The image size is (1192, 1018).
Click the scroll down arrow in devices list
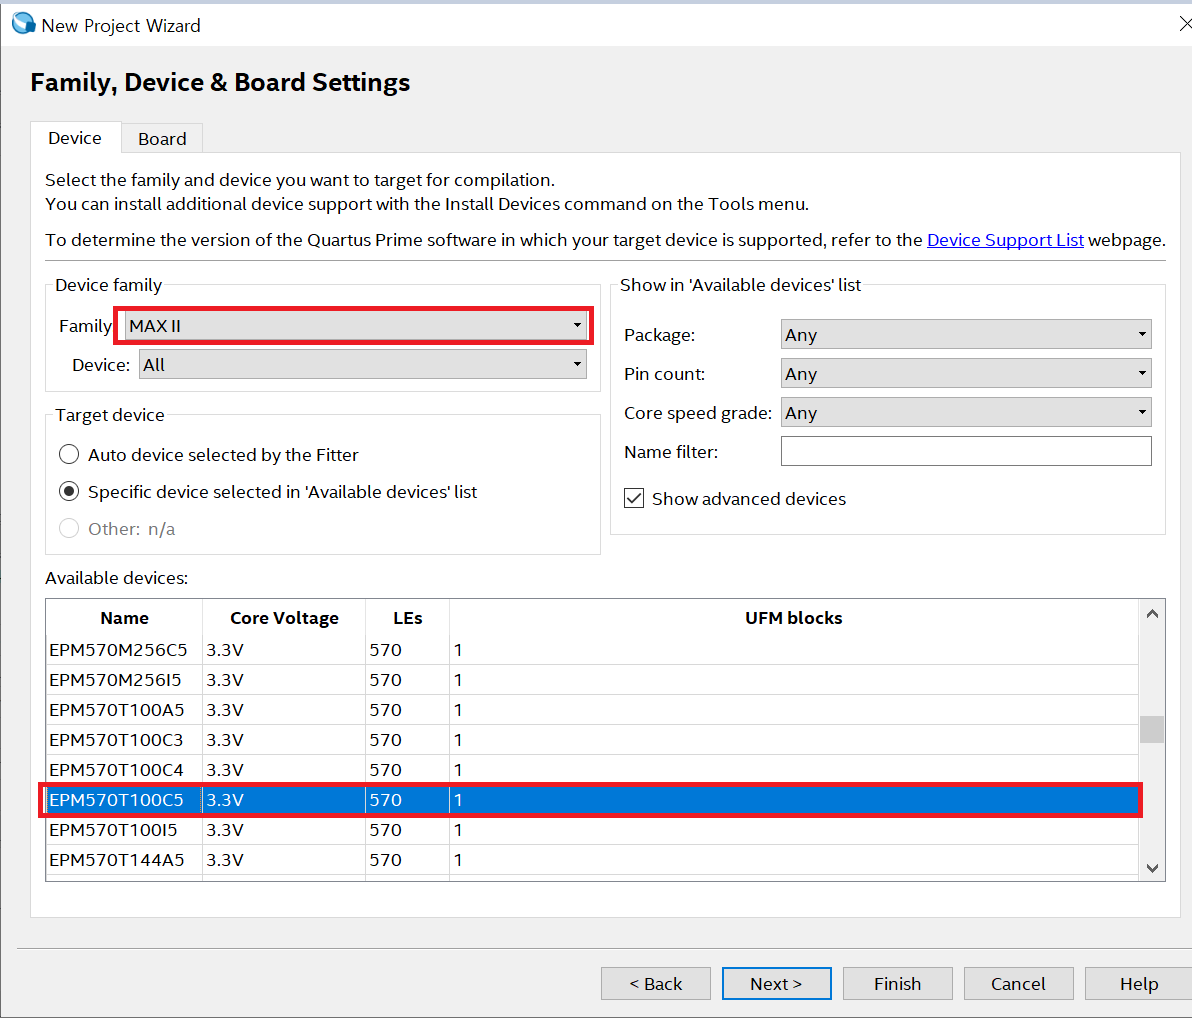coord(1152,868)
